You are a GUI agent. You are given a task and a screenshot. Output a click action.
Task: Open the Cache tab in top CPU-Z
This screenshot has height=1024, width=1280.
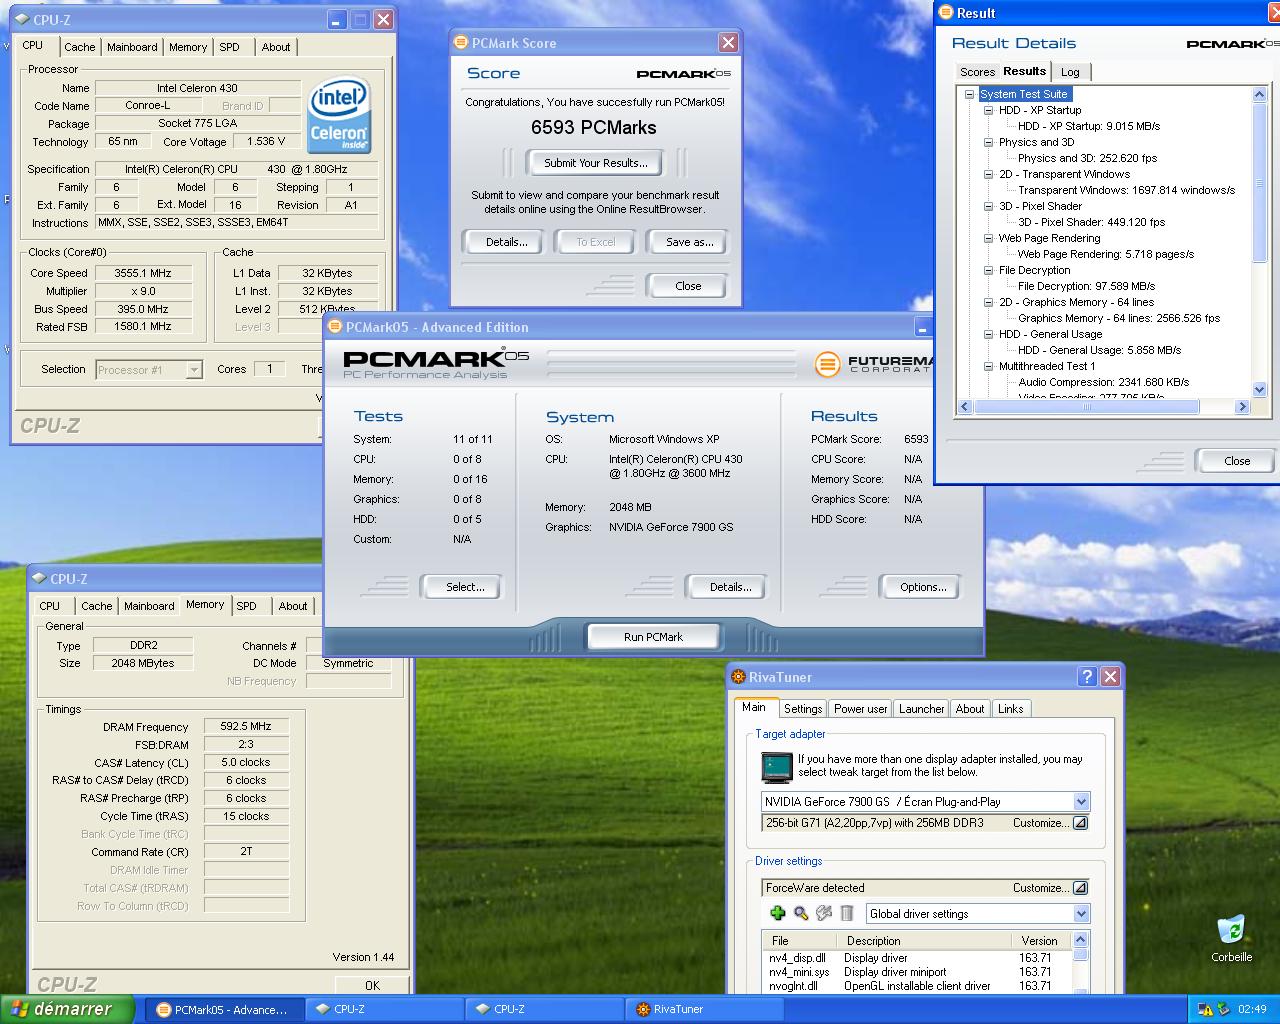80,47
